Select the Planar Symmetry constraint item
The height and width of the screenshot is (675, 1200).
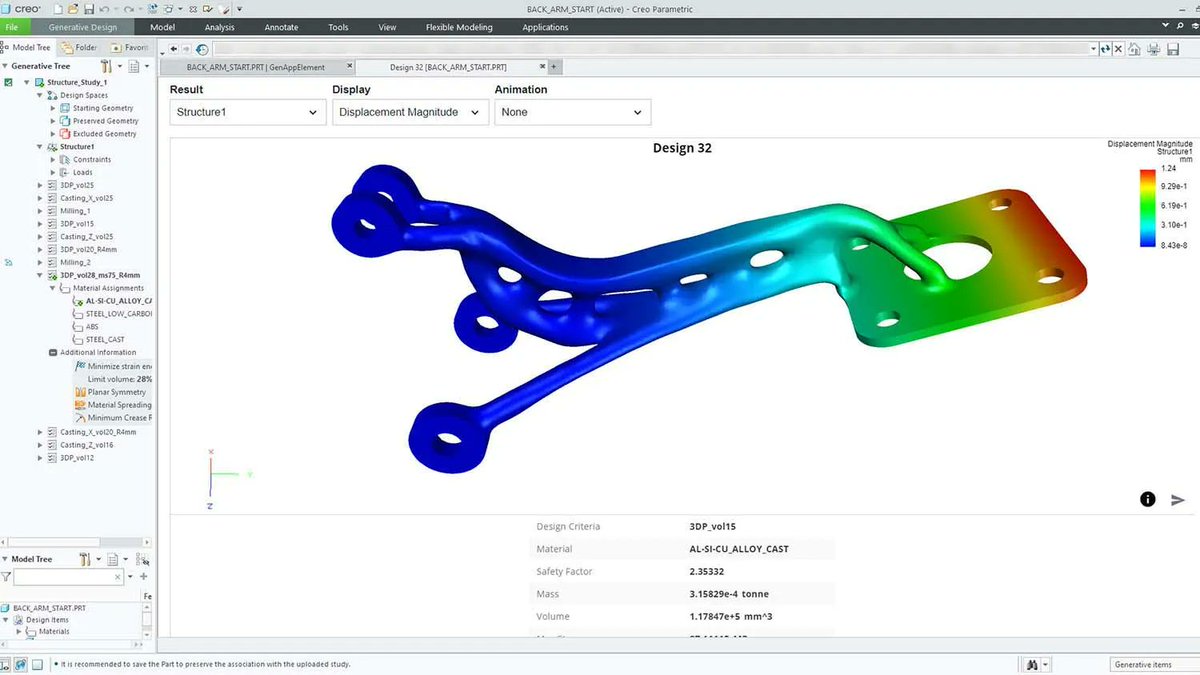click(116, 392)
